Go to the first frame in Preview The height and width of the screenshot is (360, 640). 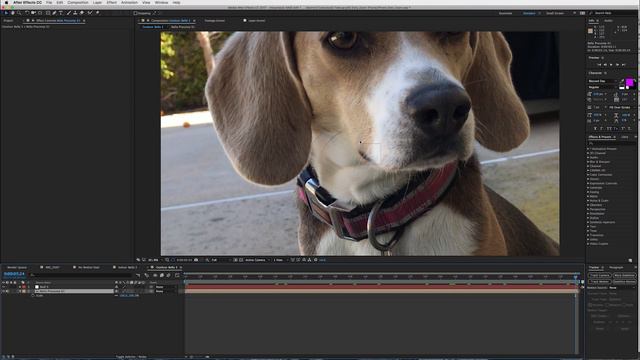pyautogui.click(x=599, y=64)
